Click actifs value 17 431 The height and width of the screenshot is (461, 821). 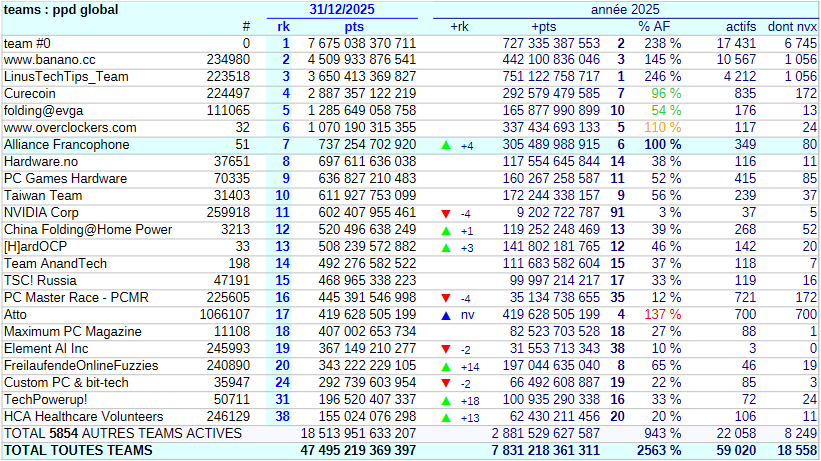pyautogui.click(x=736, y=43)
